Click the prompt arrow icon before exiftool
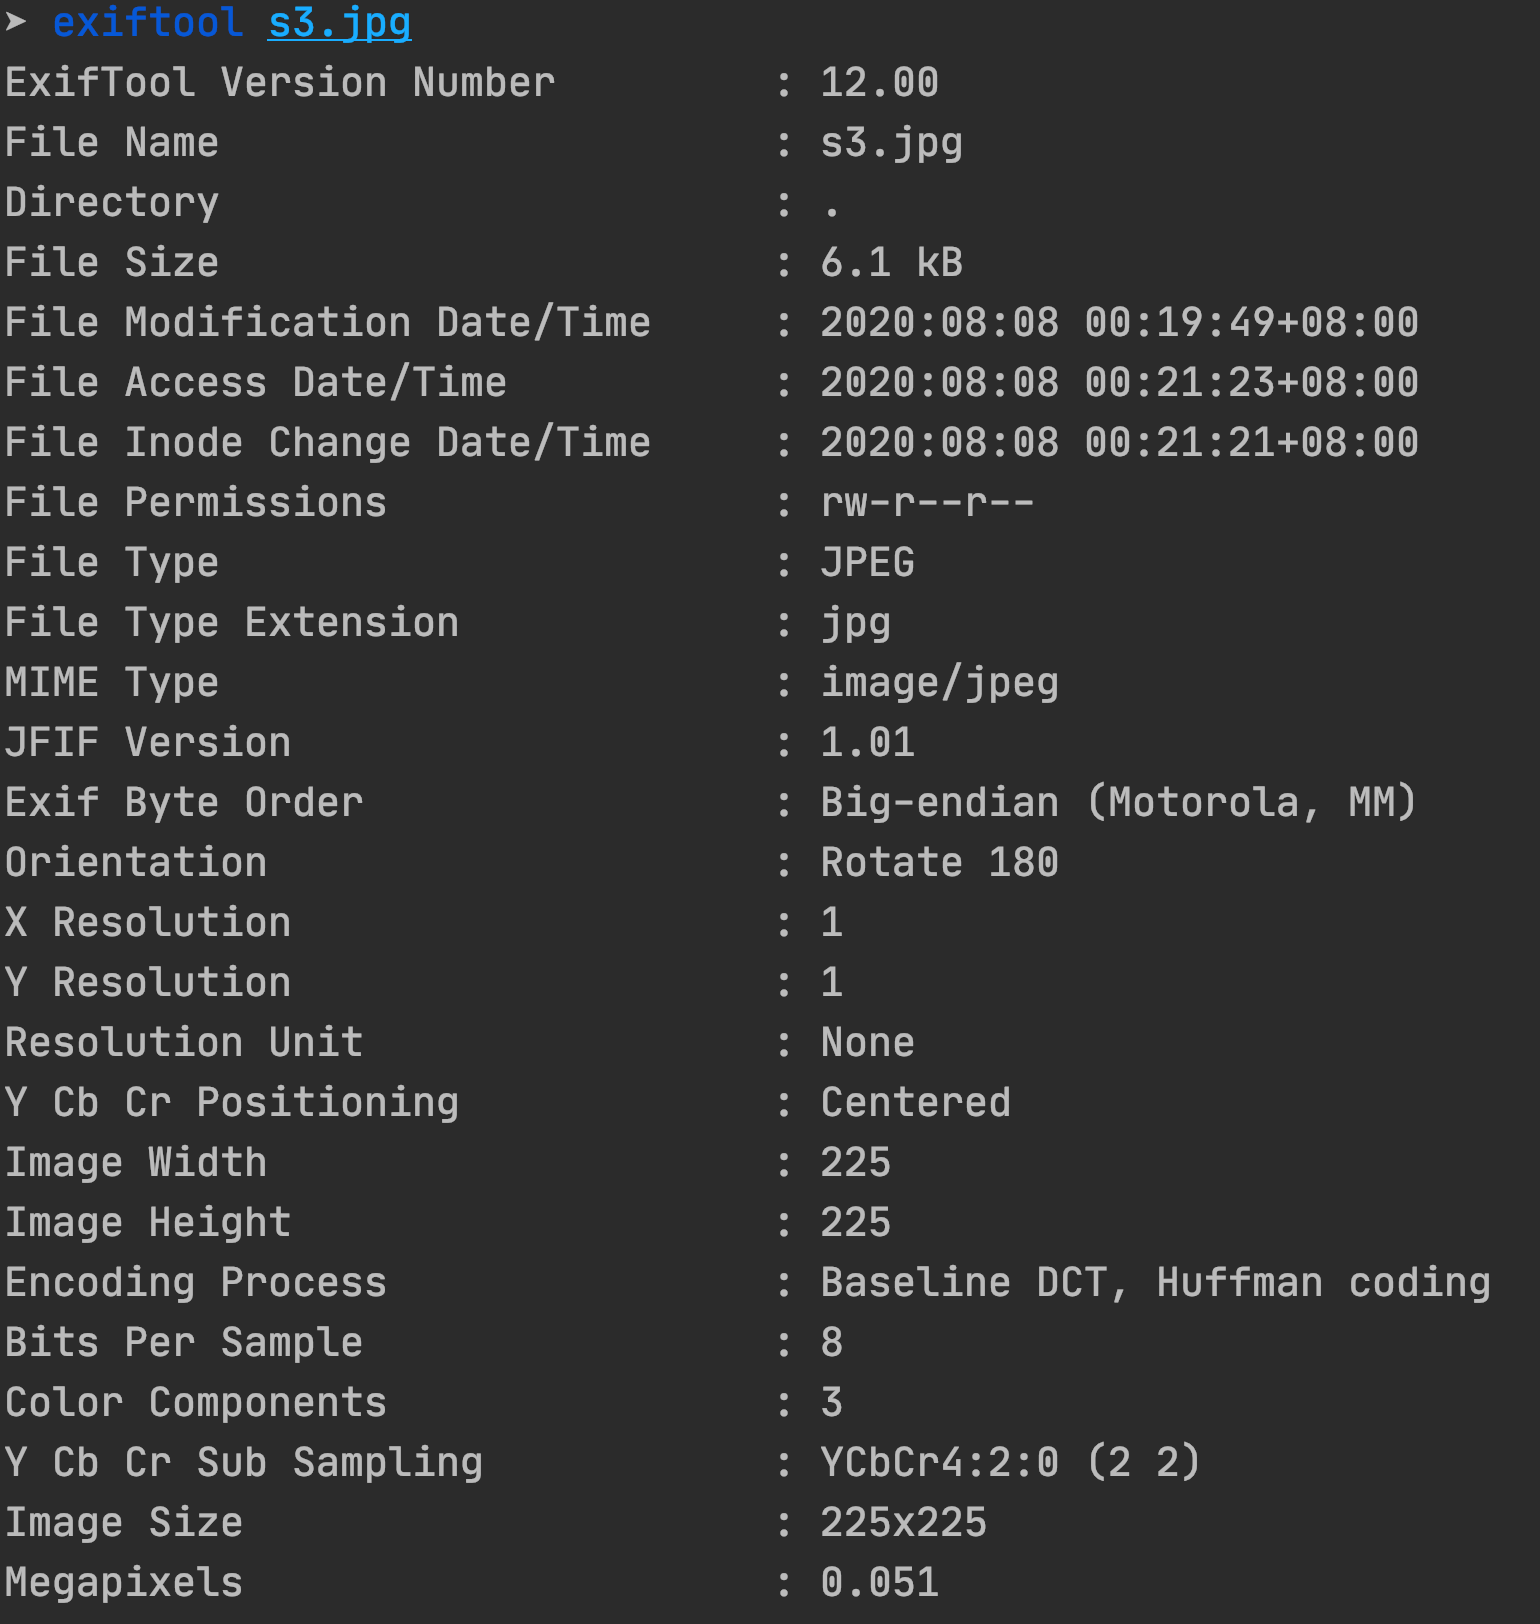Image resolution: width=1540 pixels, height=1624 pixels. (x=15, y=21)
